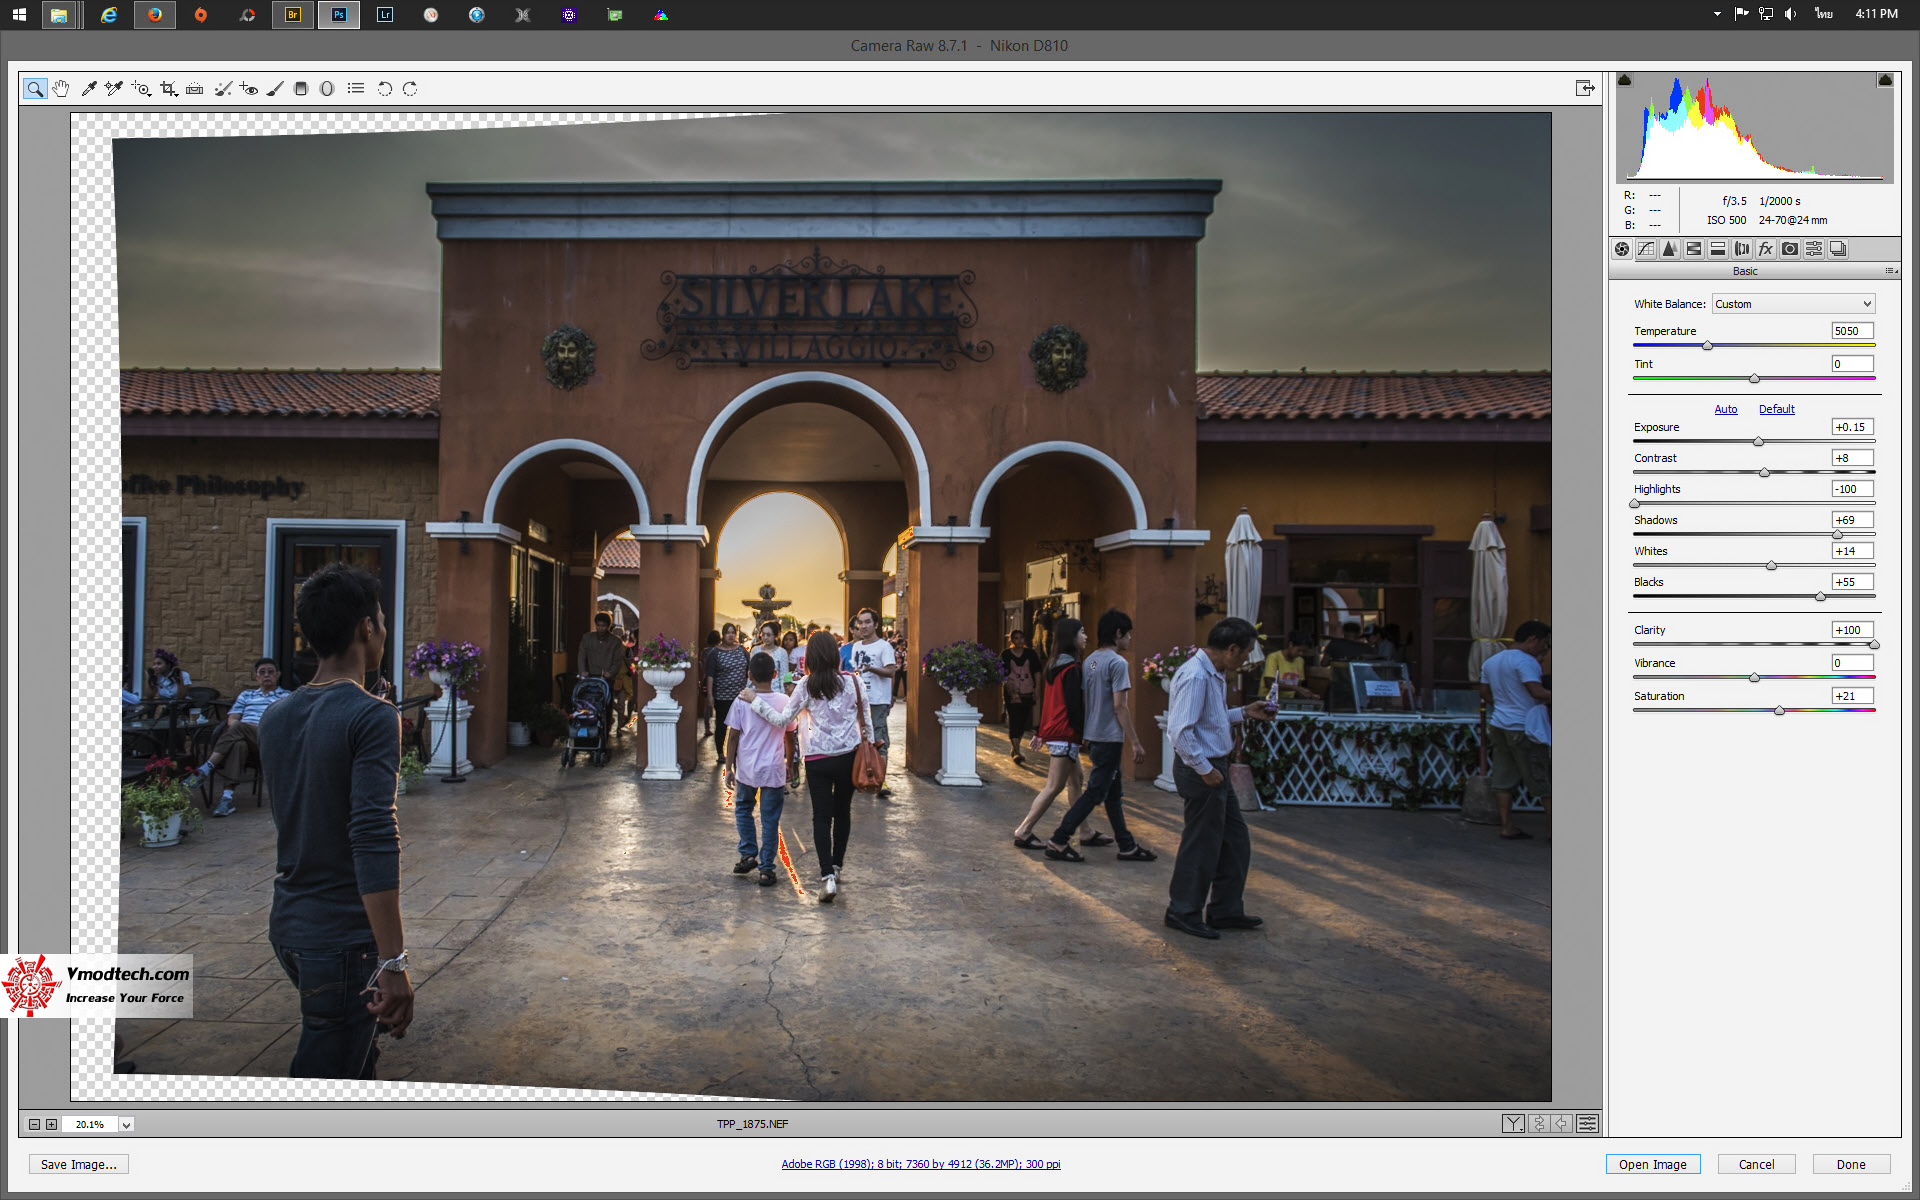The height and width of the screenshot is (1200, 1920).
Task: Open the Basic panel options menu
Action: tap(1890, 271)
